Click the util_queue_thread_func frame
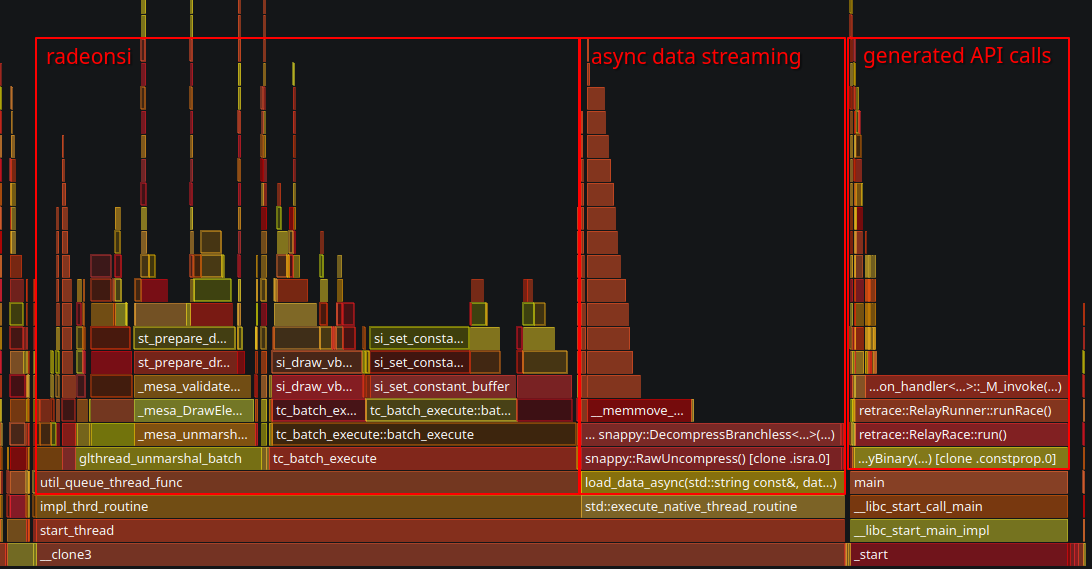This screenshot has width=1092, height=569. pos(300,482)
